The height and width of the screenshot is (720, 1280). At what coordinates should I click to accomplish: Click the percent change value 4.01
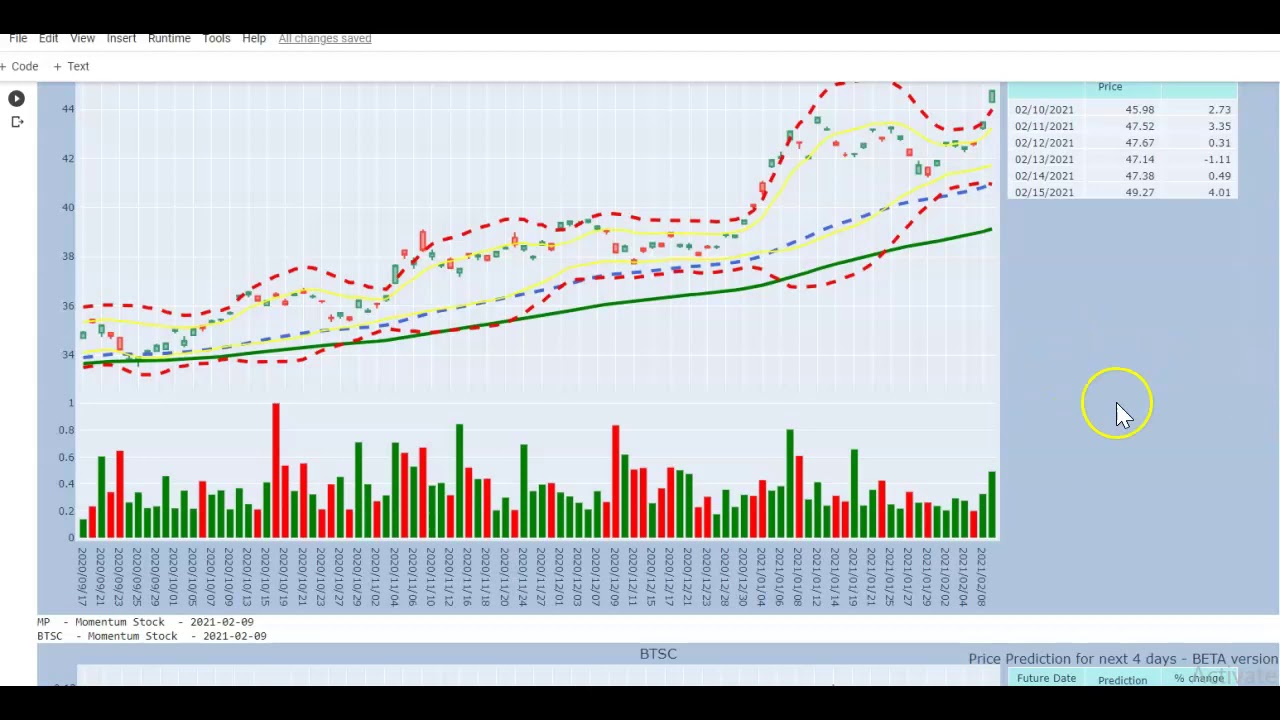click(1219, 192)
